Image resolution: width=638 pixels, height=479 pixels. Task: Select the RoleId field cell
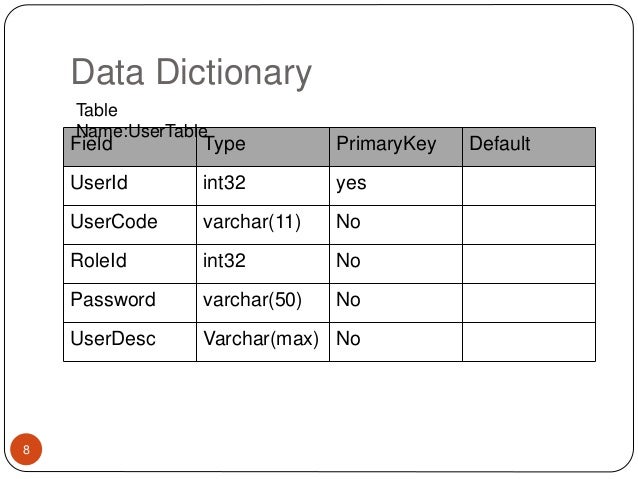coord(130,264)
